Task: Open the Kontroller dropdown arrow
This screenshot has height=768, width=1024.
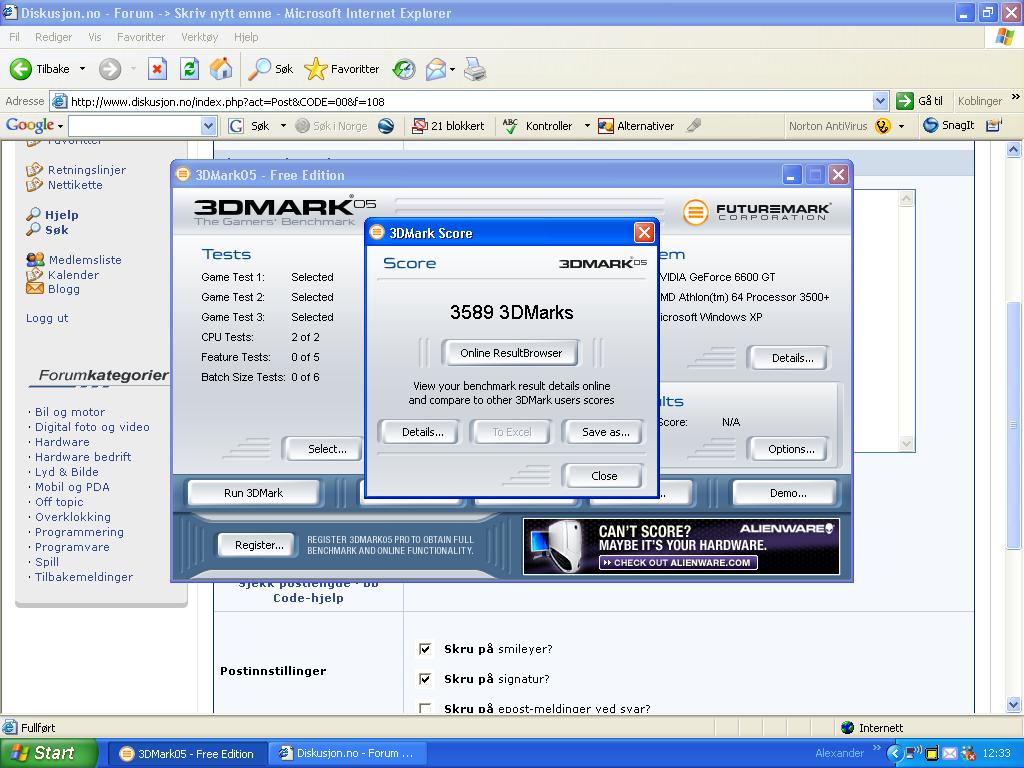Action: point(587,125)
